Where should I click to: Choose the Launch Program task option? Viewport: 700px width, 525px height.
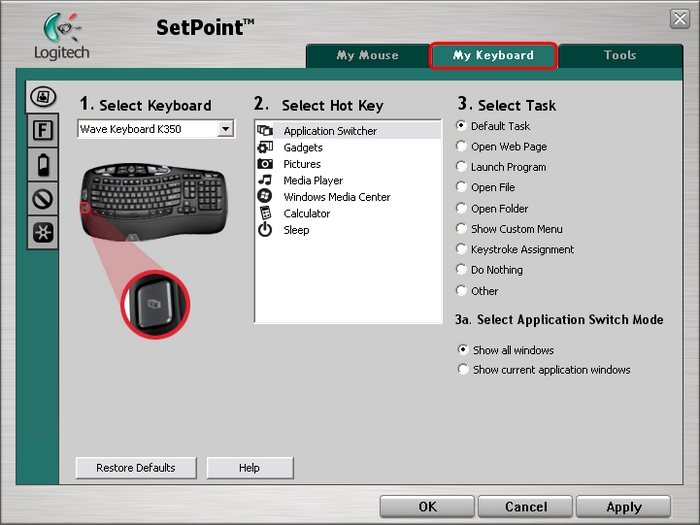pos(461,167)
